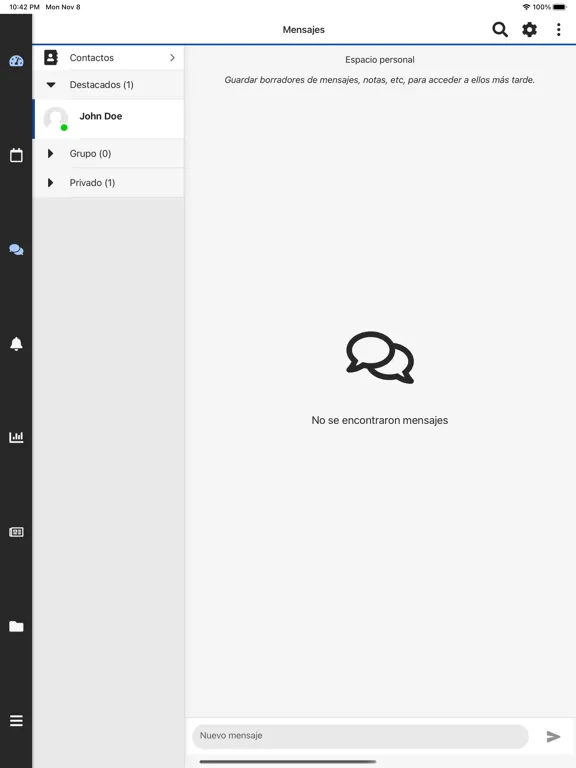This screenshot has height=768, width=576.
Task: Open Contactos via the chevron
Action: pos(172,57)
